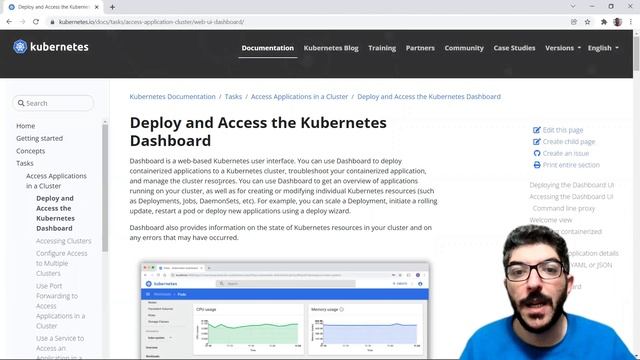Click the Tasks breadcrumb link
Screen dimensions: 640x360
point(233,97)
